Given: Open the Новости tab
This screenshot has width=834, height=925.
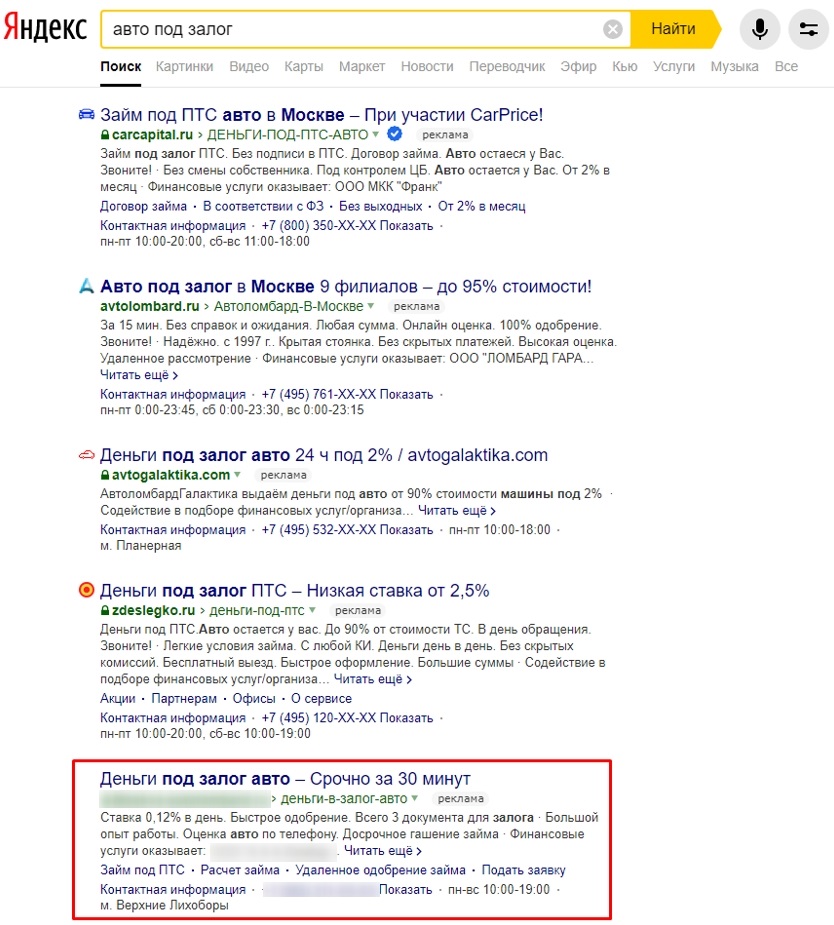Looking at the screenshot, I should click(x=427, y=67).
